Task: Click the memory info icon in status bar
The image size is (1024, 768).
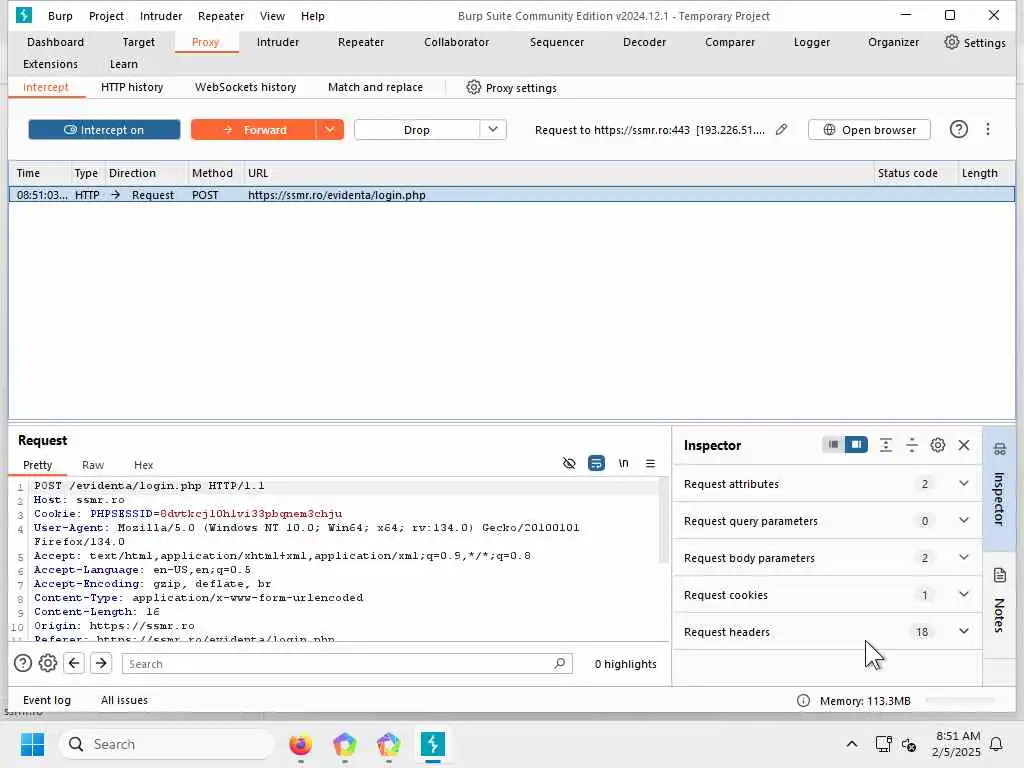Action: point(803,701)
